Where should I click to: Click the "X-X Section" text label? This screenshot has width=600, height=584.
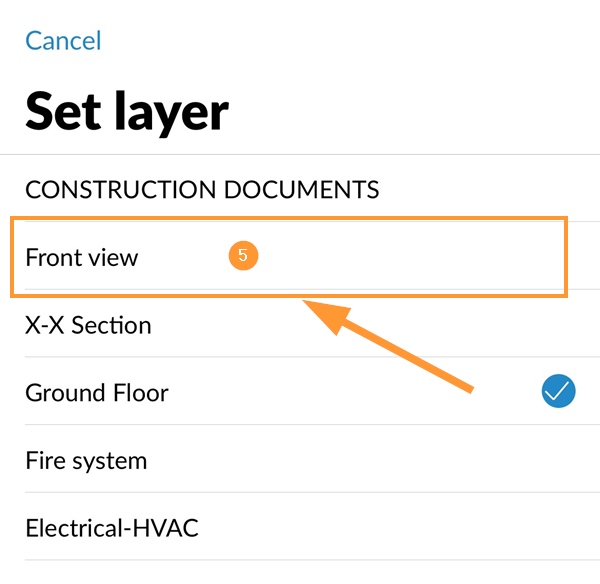[x=88, y=325]
